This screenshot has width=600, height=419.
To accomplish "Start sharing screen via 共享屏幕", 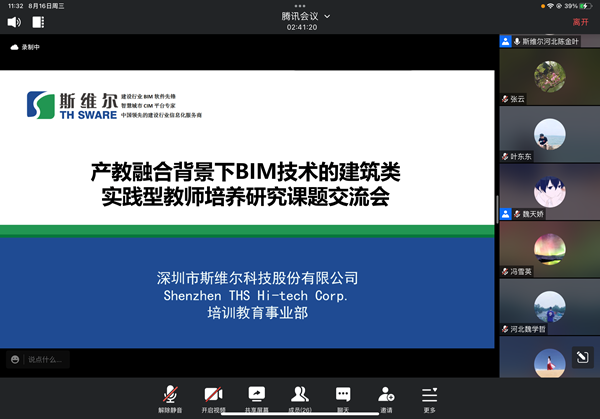I will tap(256, 397).
